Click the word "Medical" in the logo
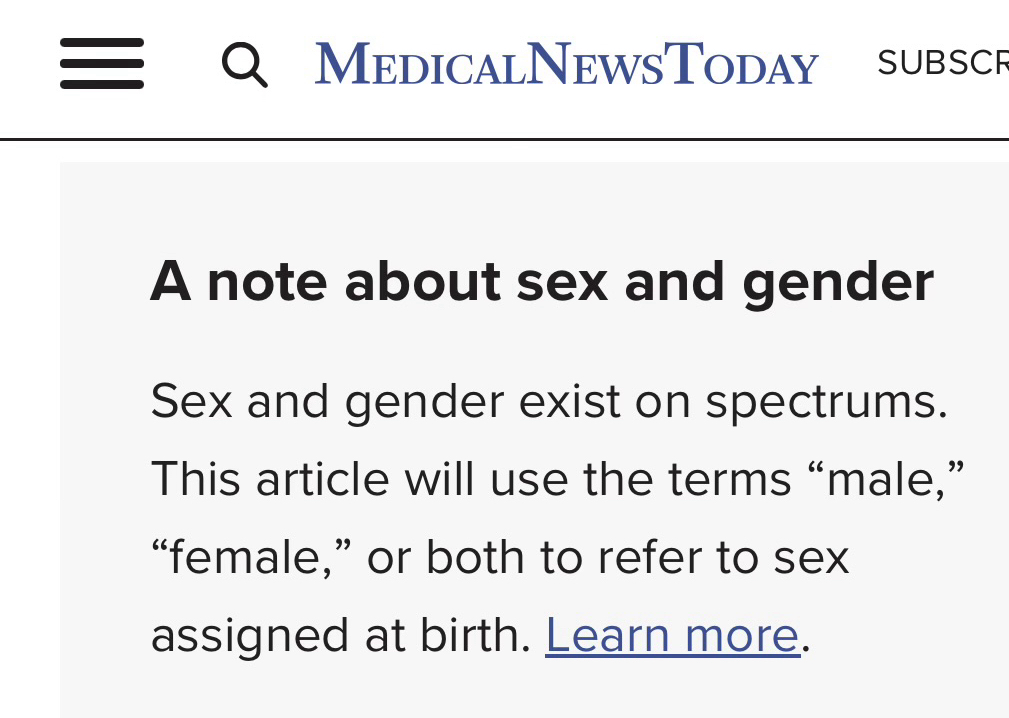The height and width of the screenshot is (718, 1009). [x=420, y=63]
